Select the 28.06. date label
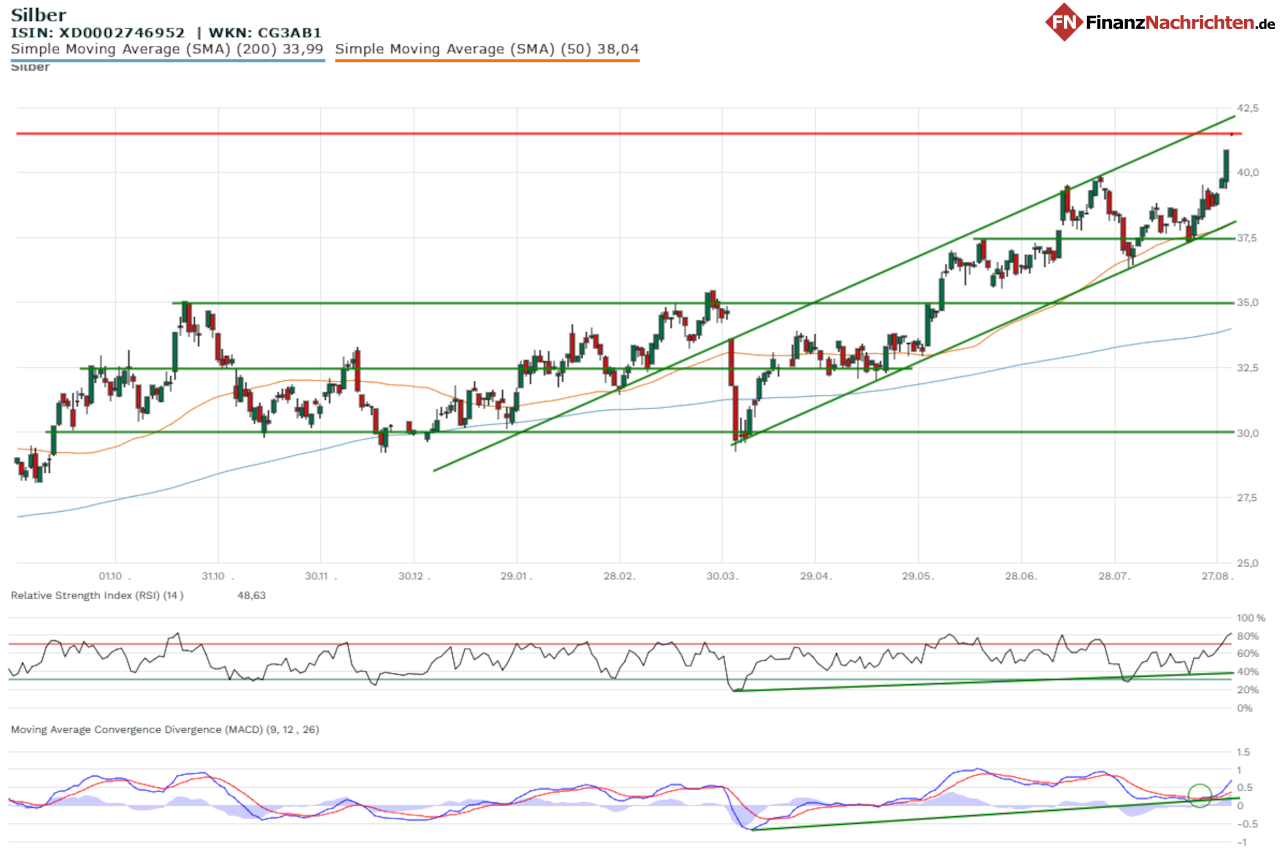The width and height of the screenshot is (1280, 850). click(1020, 576)
